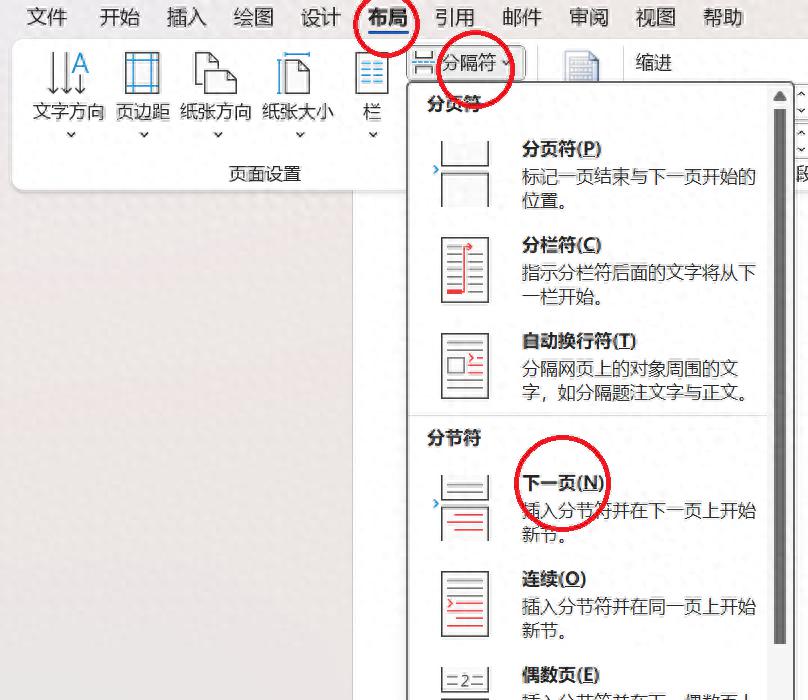Switch to the 视图 ribbon tab
The height and width of the screenshot is (700, 808).
655,18
